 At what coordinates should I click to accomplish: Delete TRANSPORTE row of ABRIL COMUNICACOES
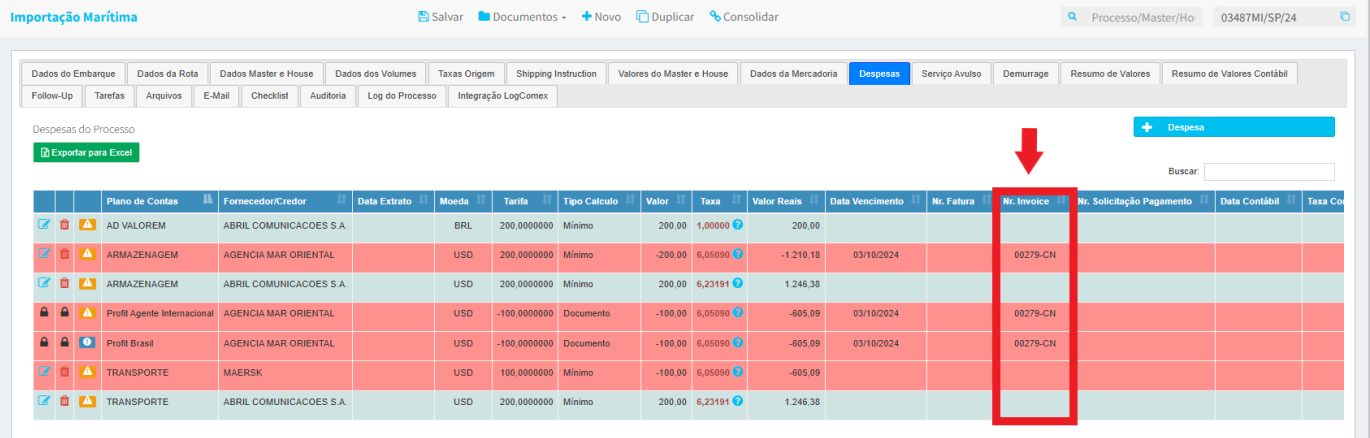65,401
